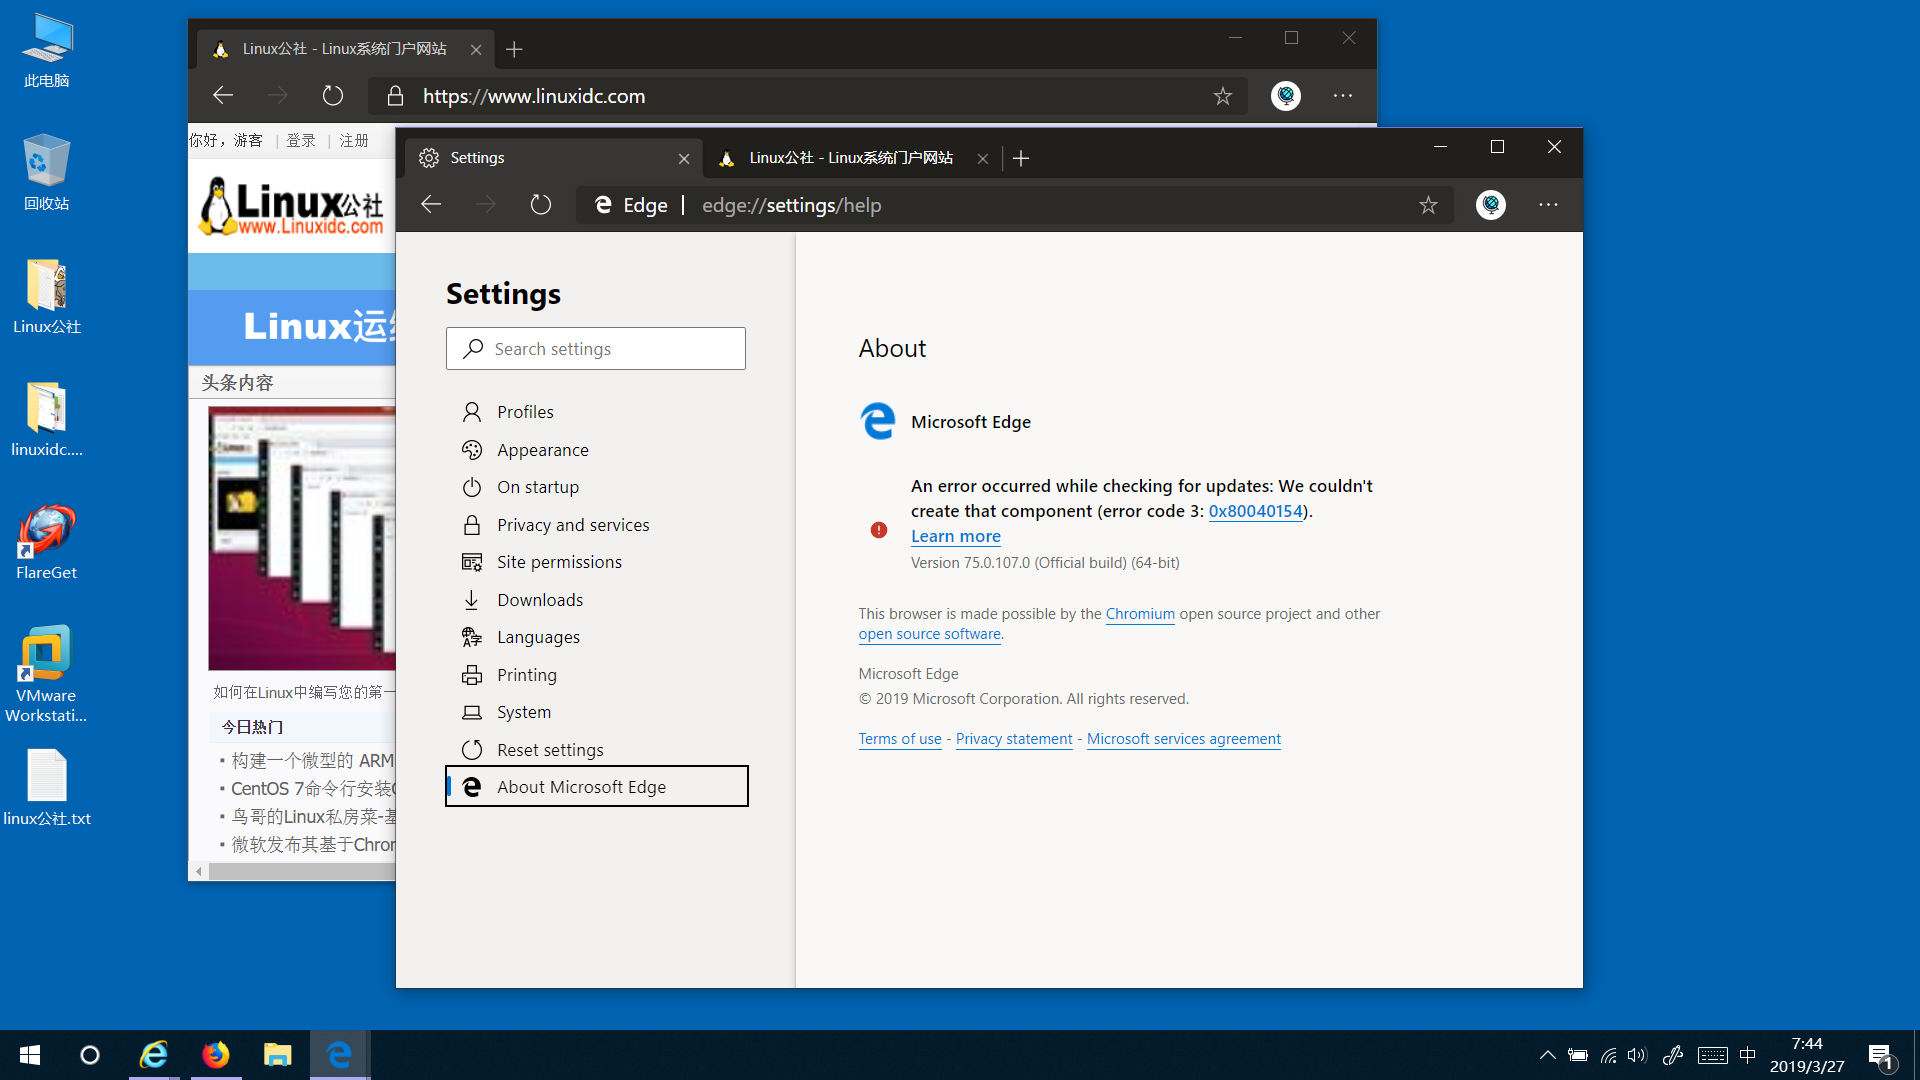Open Microsoft services agreement link
This screenshot has height=1080, width=1920.
(1184, 739)
